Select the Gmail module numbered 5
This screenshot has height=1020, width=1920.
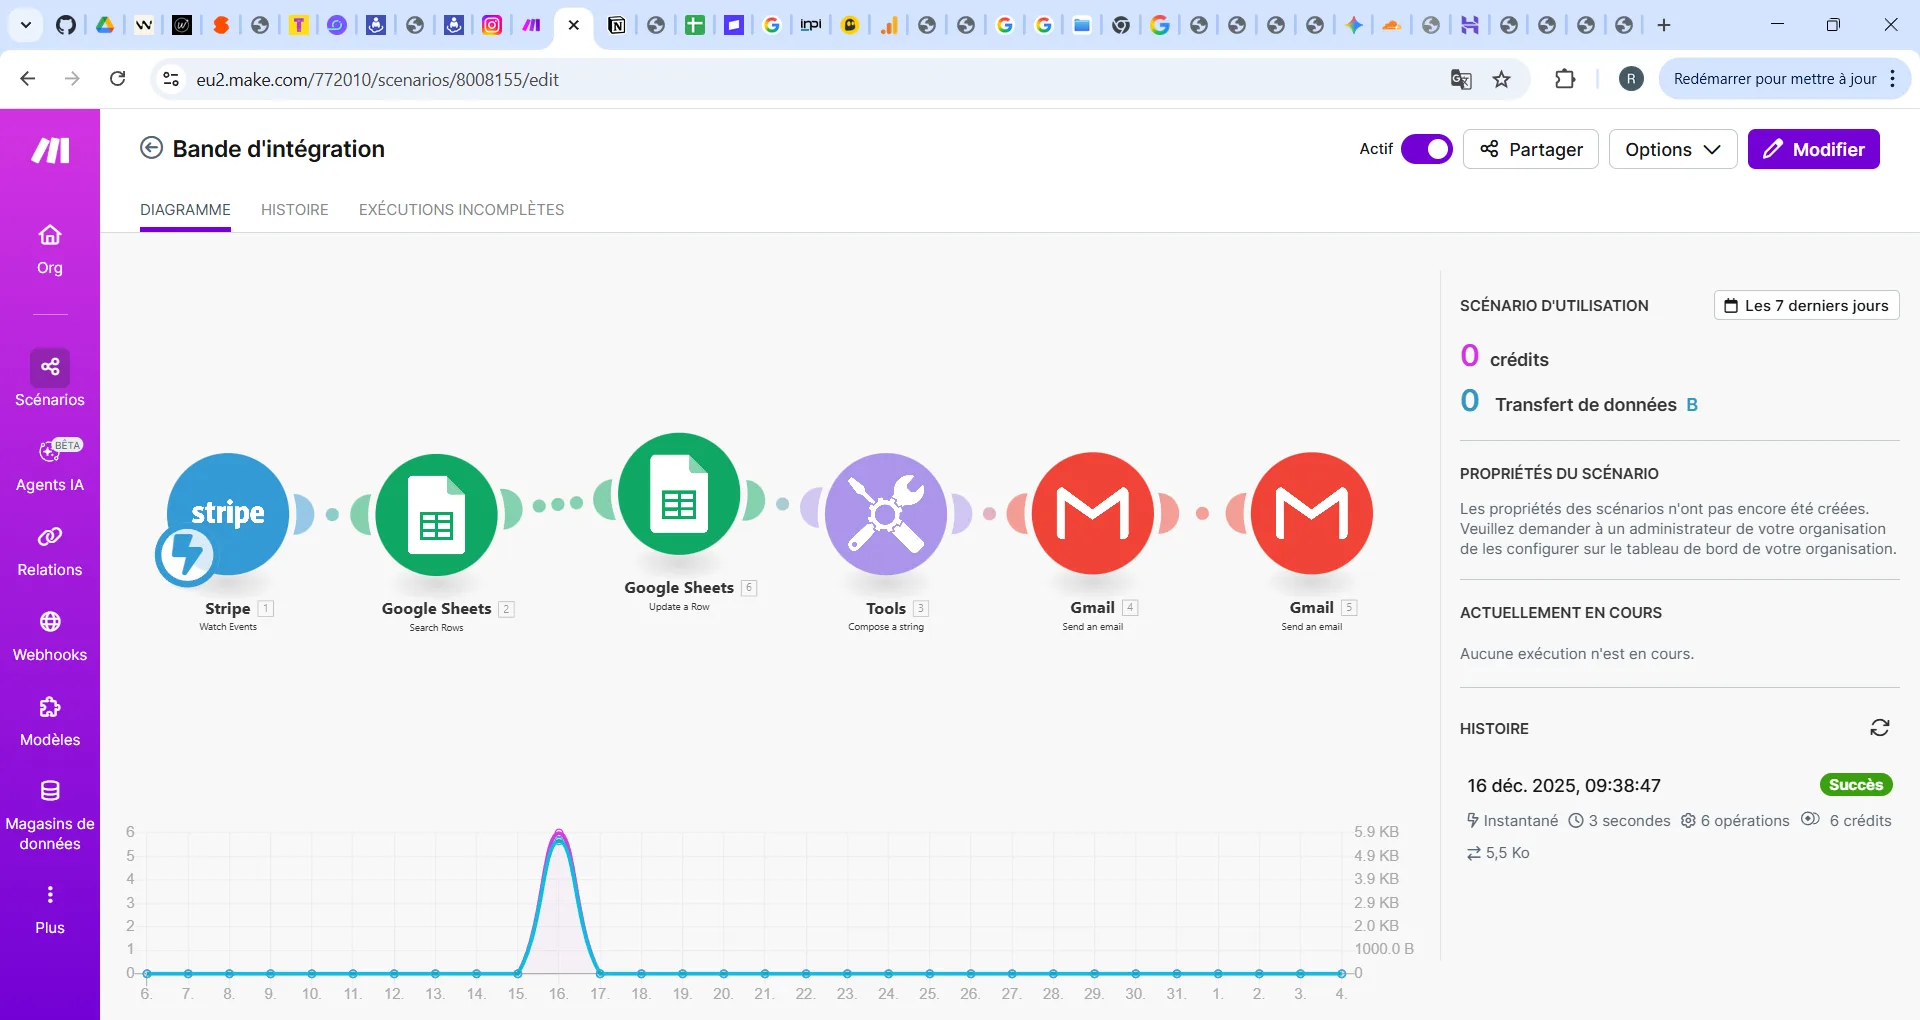point(1312,513)
